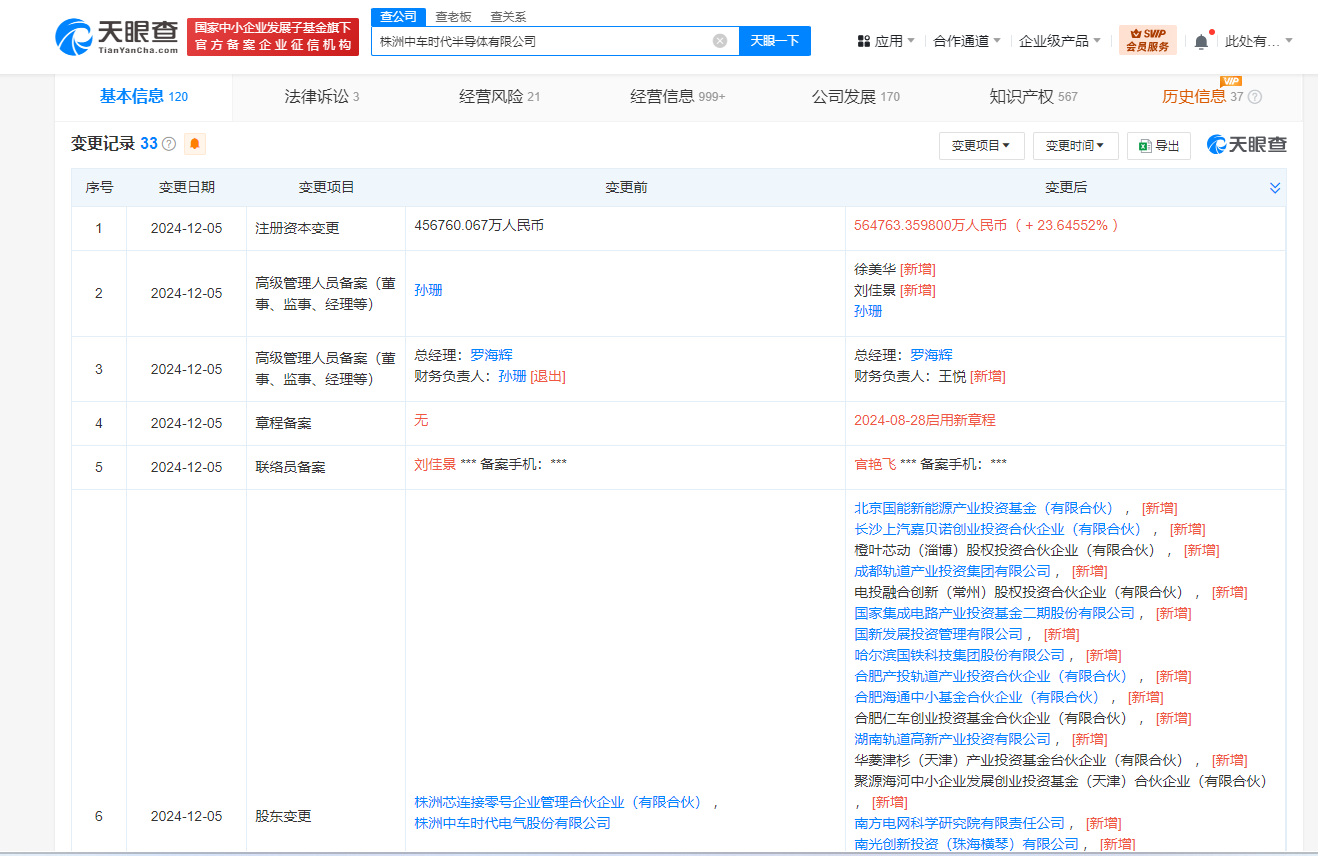Open 南方电网科学研究院有限责任公司 link
Screen dimensions: 1318x856
coord(959,823)
